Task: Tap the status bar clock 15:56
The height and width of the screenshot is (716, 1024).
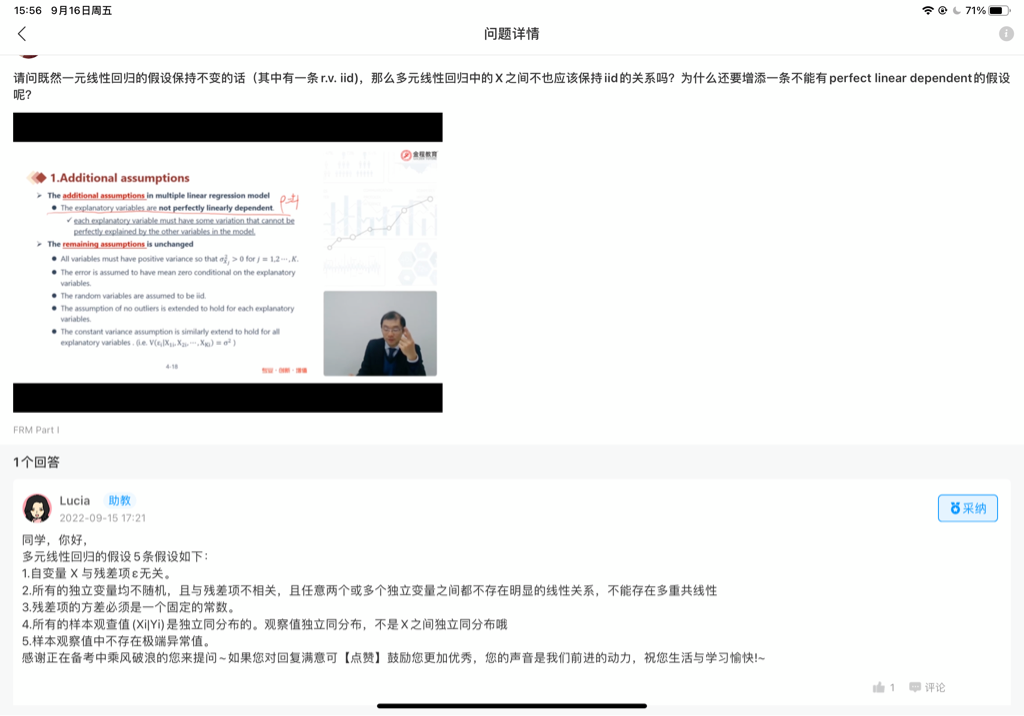Action: 27,10
